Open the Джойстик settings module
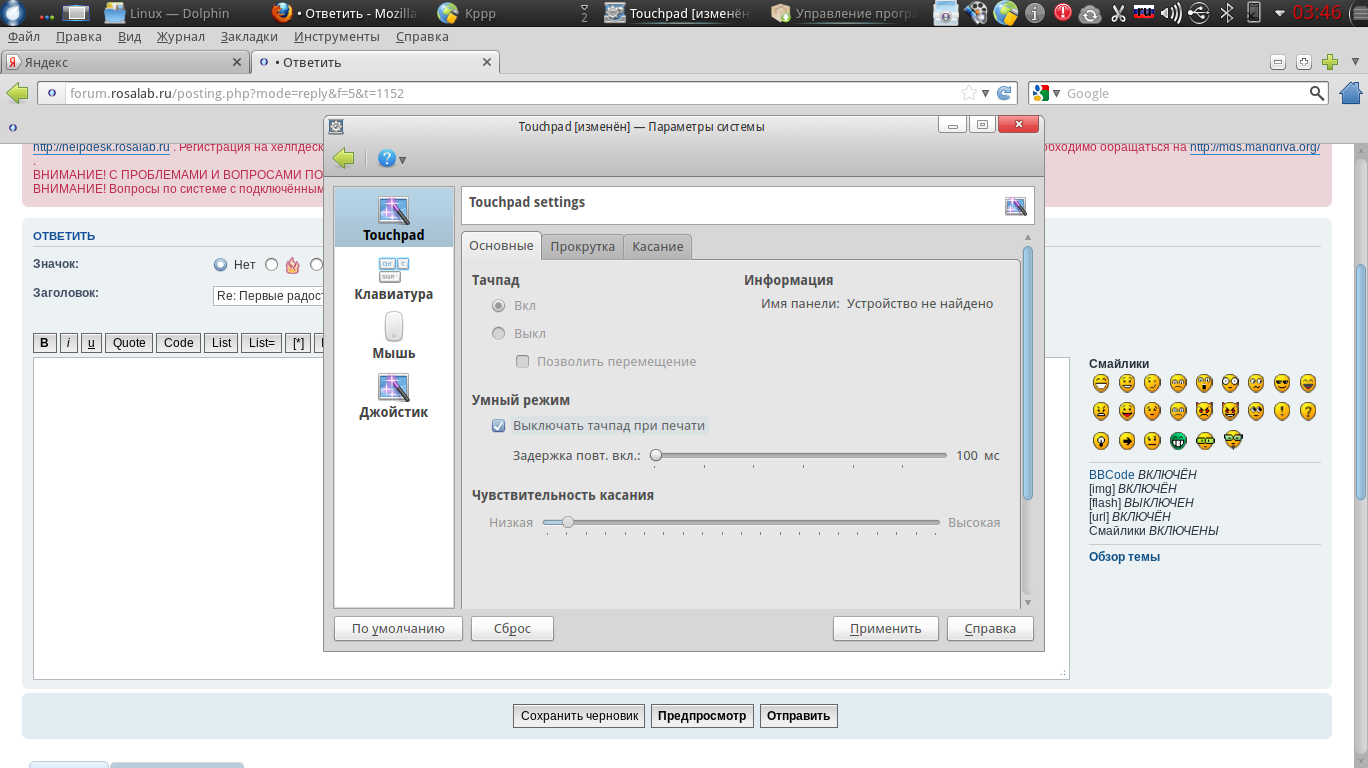Viewport: 1368px width, 768px height. (394, 395)
